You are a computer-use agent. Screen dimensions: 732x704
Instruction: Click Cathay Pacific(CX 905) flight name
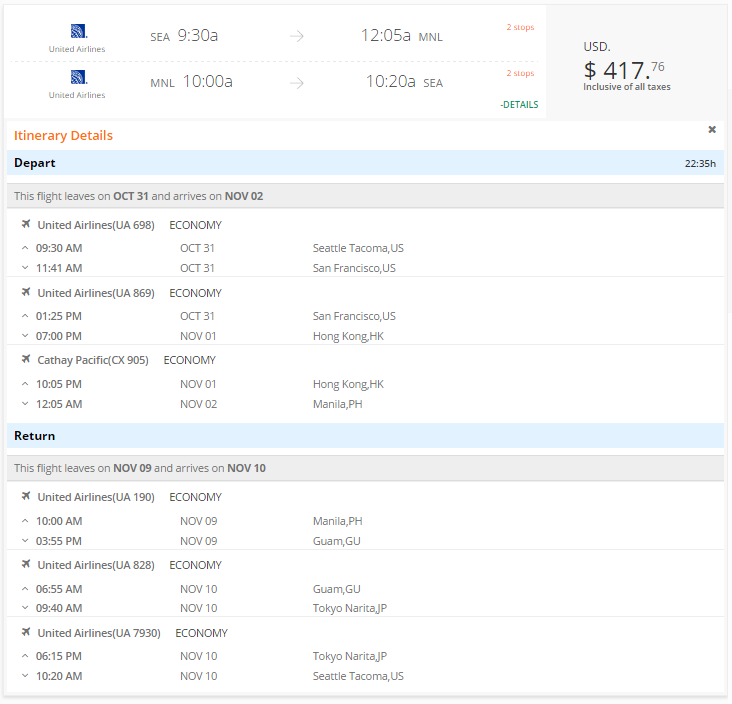[x=93, y=360]
